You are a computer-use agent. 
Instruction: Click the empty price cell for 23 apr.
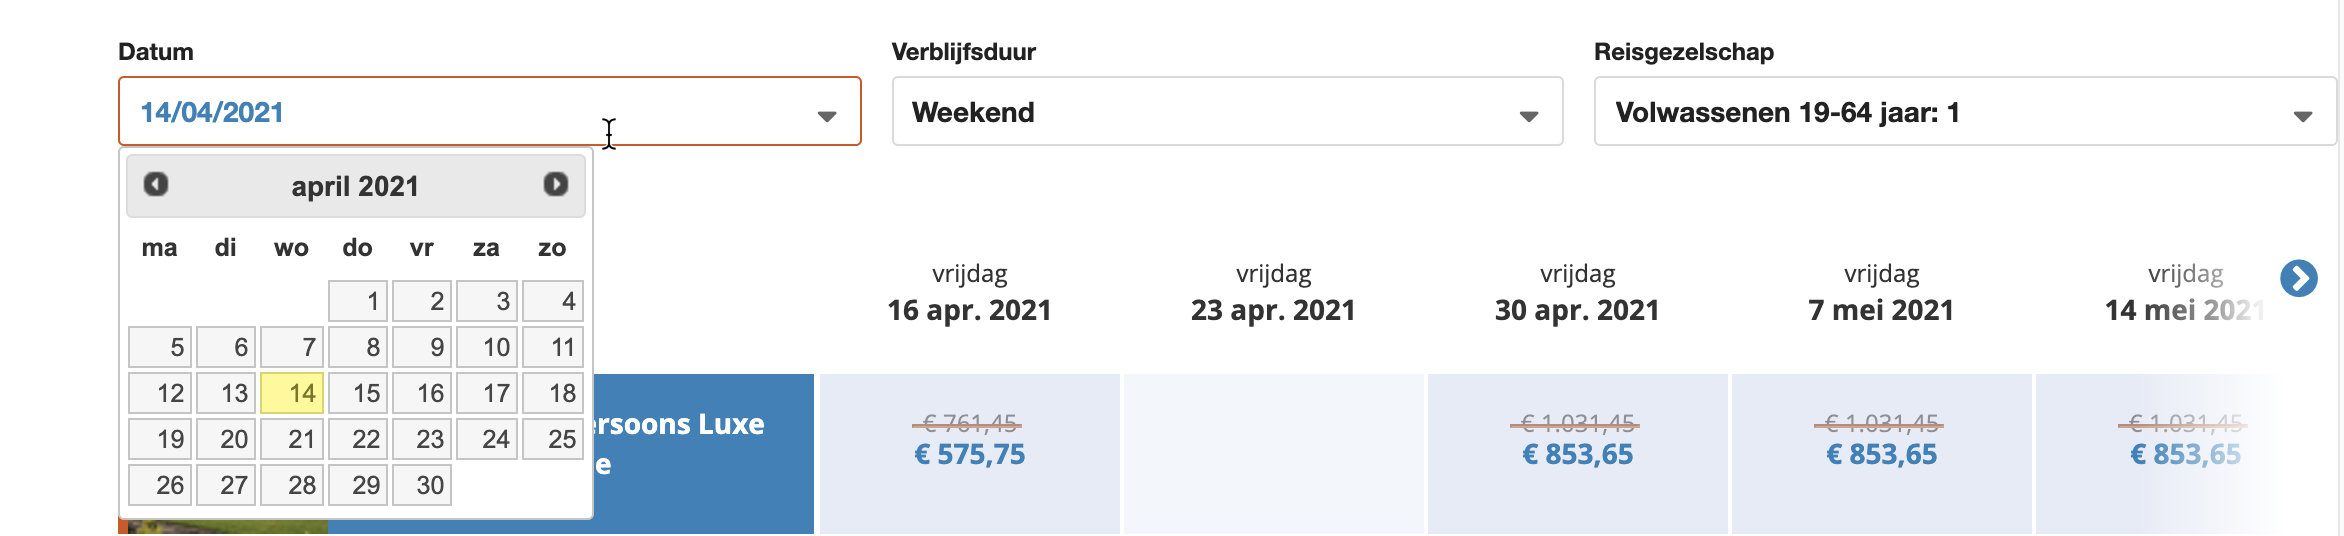1273,454
